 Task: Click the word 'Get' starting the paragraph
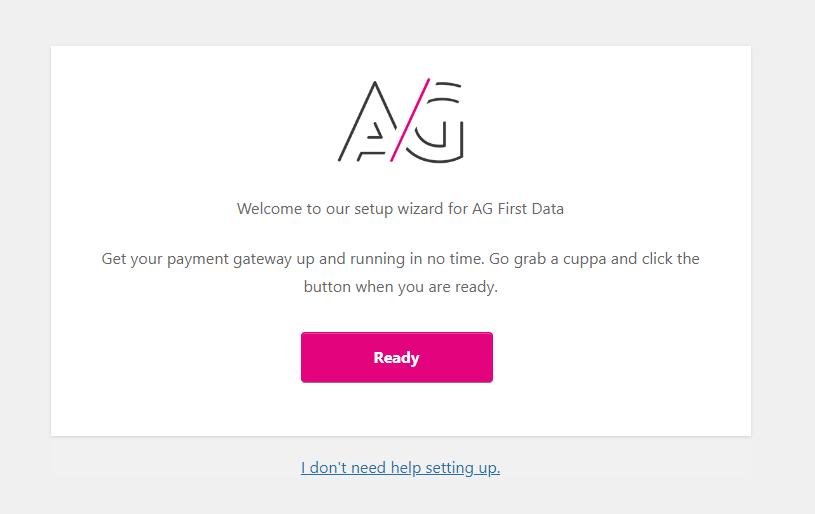click(x=113, y=259)
